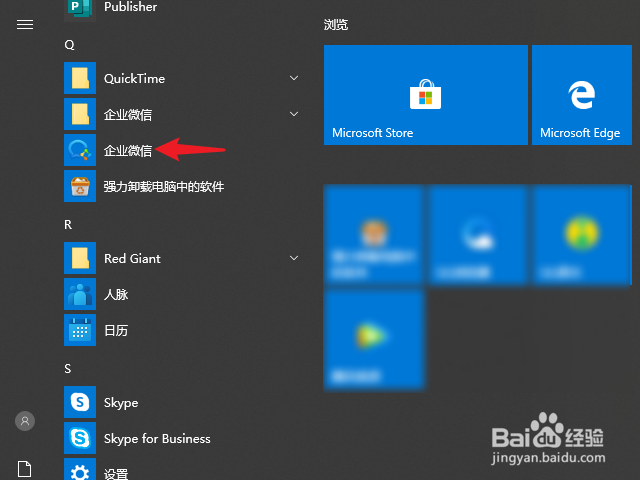Select the Red Giant label
This screenshot has height=480, width=640.
coord(132,258)
